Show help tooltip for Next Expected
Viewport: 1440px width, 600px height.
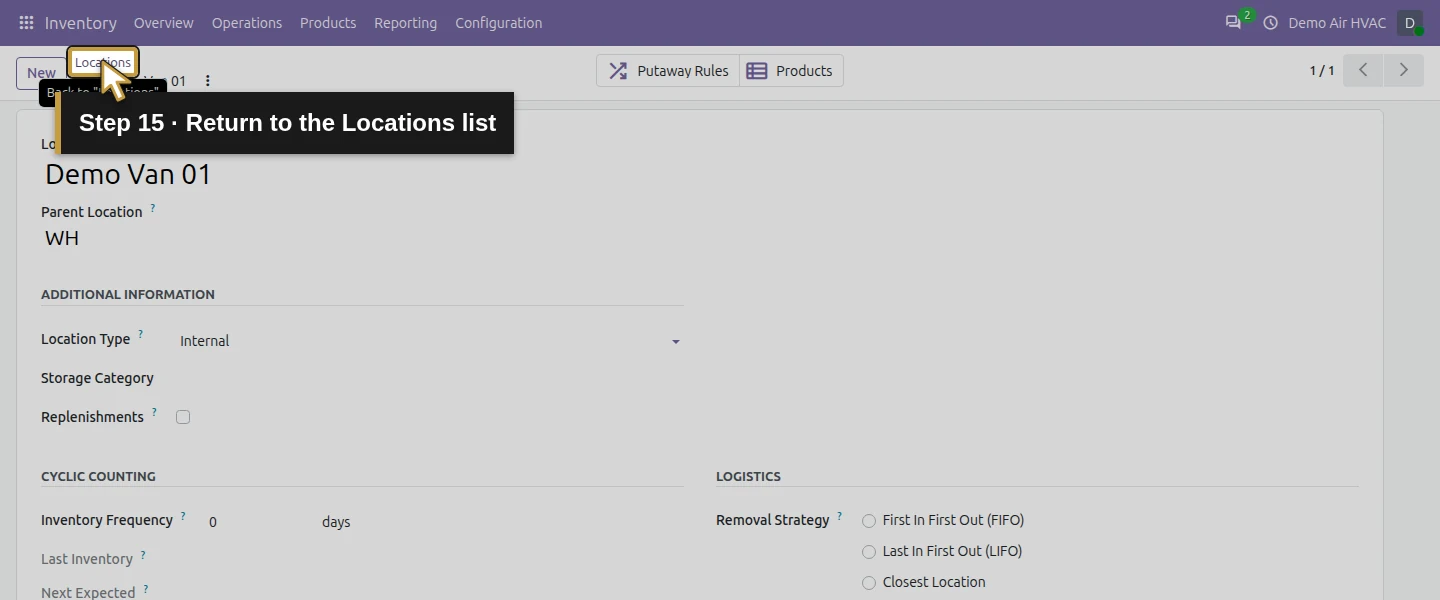point(145,589)
